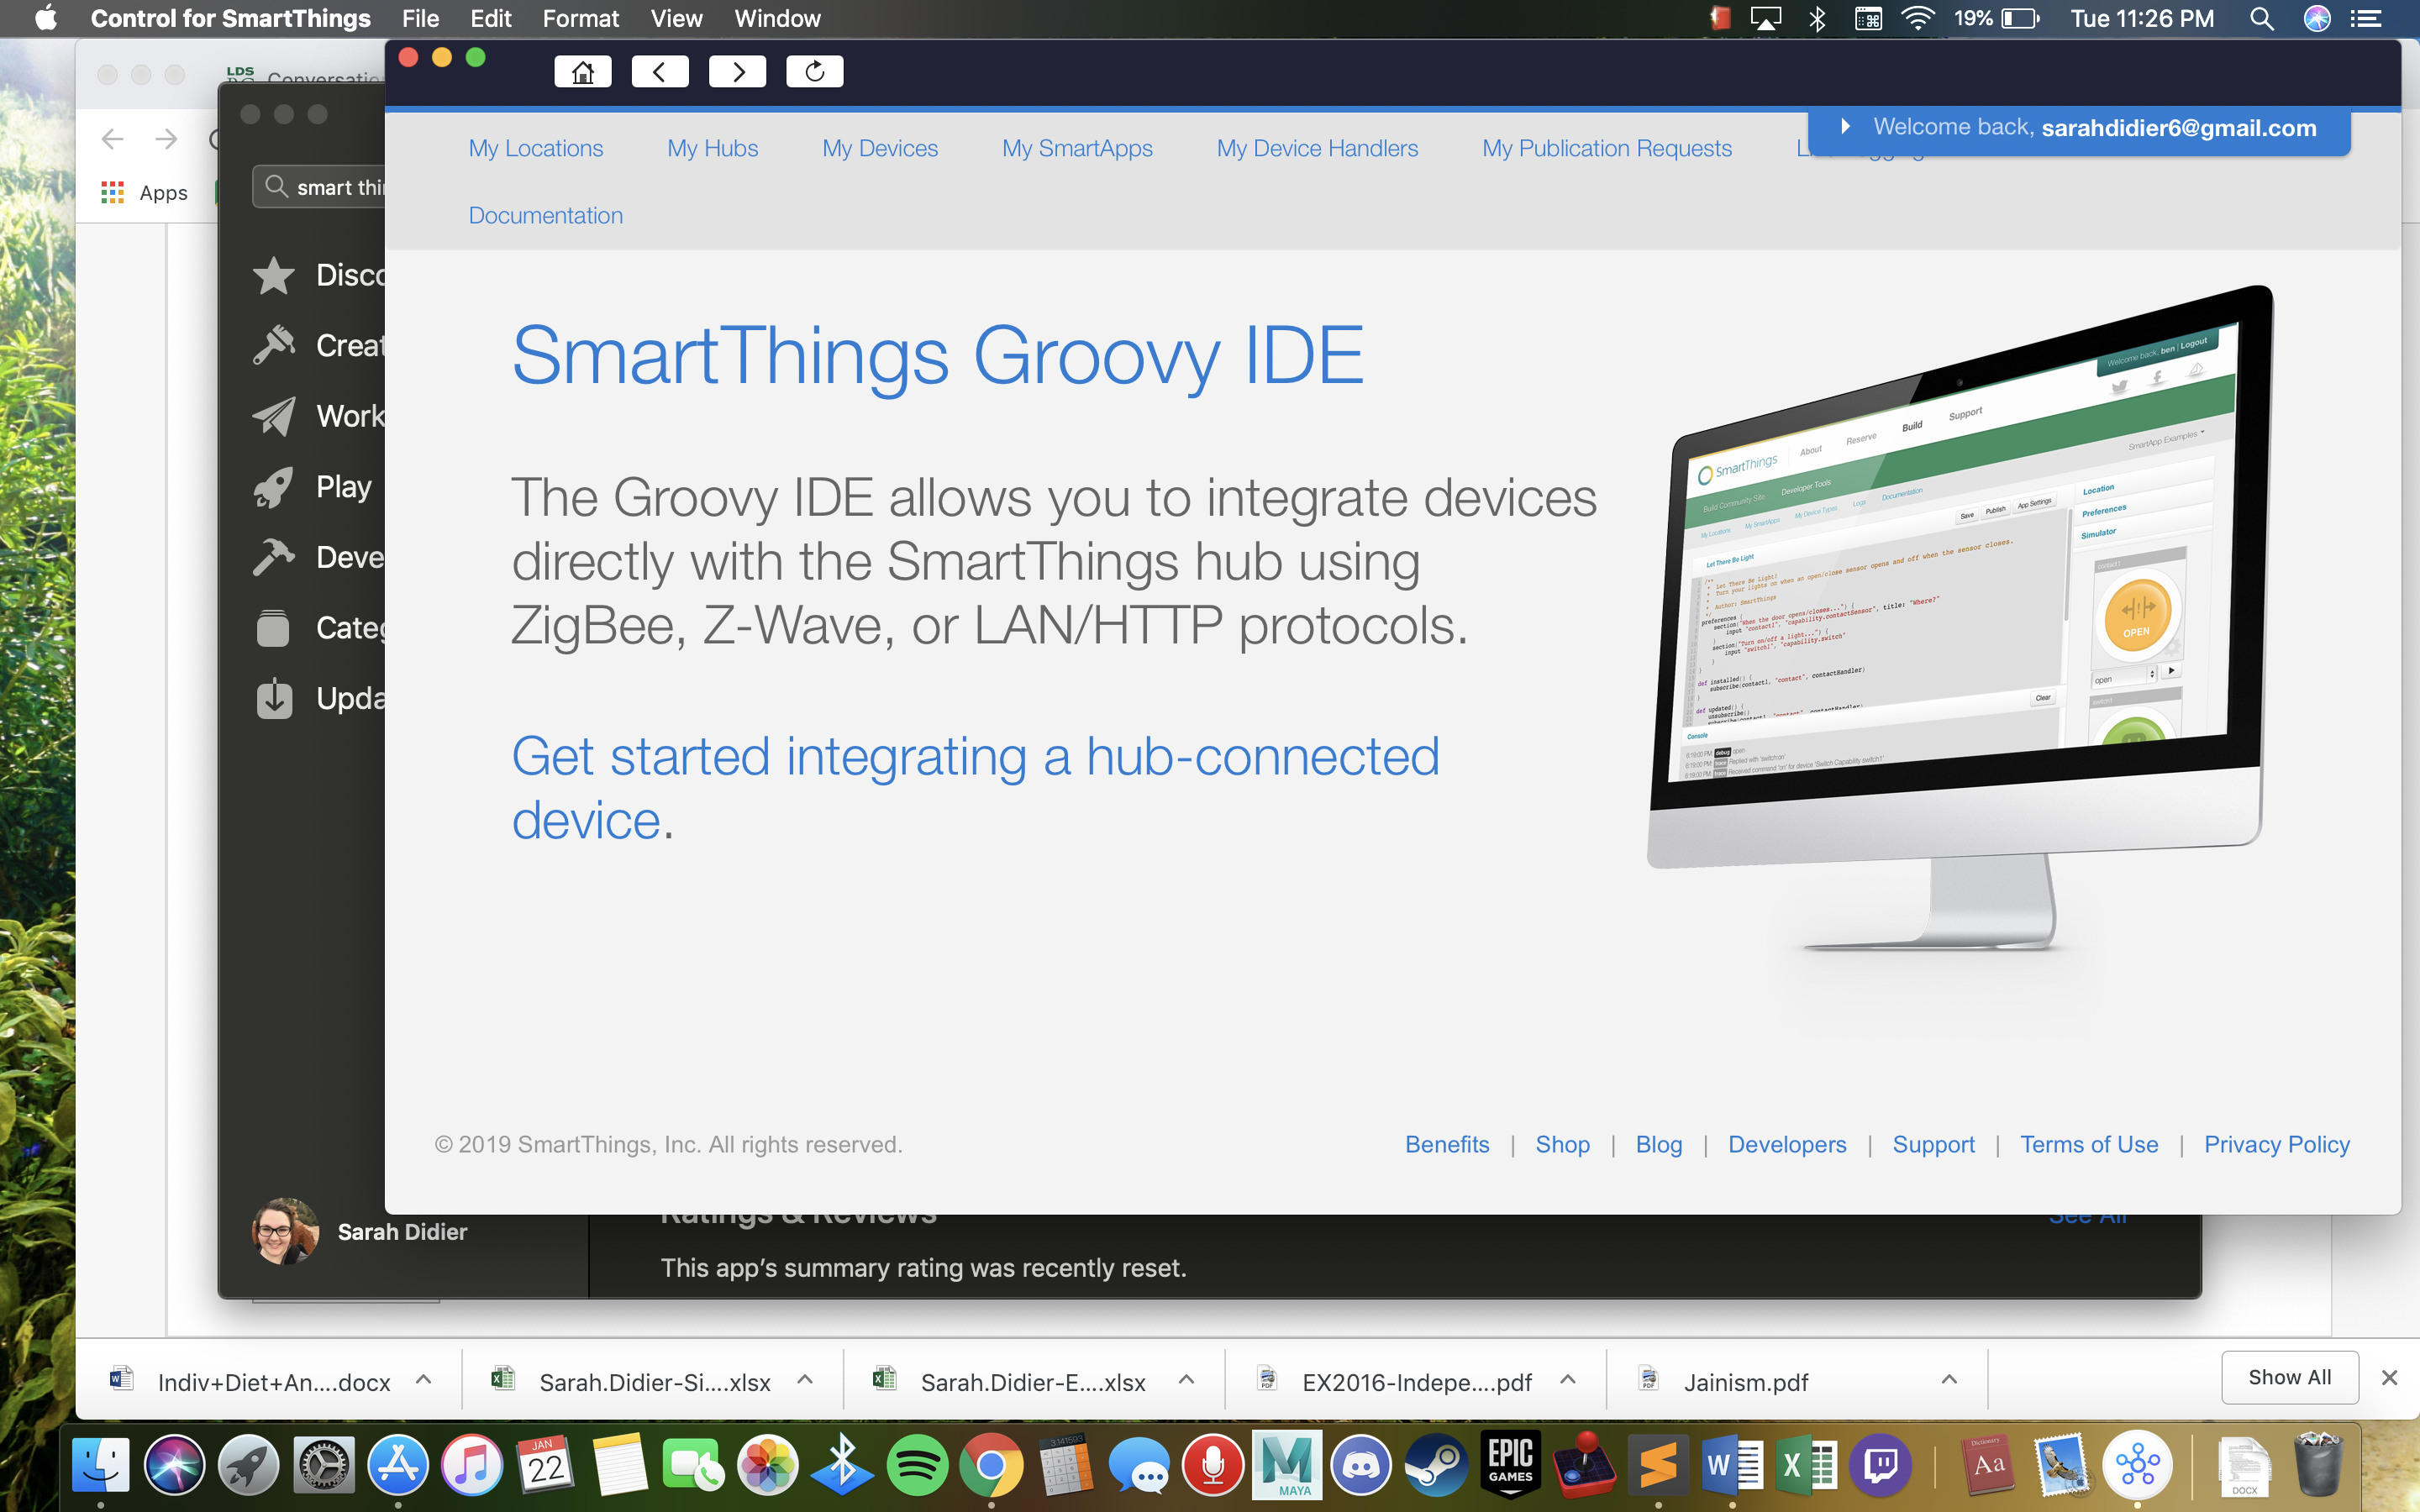Screen dimensions: 2420x1512
Task: Click Show All downloads button in Chrome
Action: pyautogui.click(x=2290, y=1377)
